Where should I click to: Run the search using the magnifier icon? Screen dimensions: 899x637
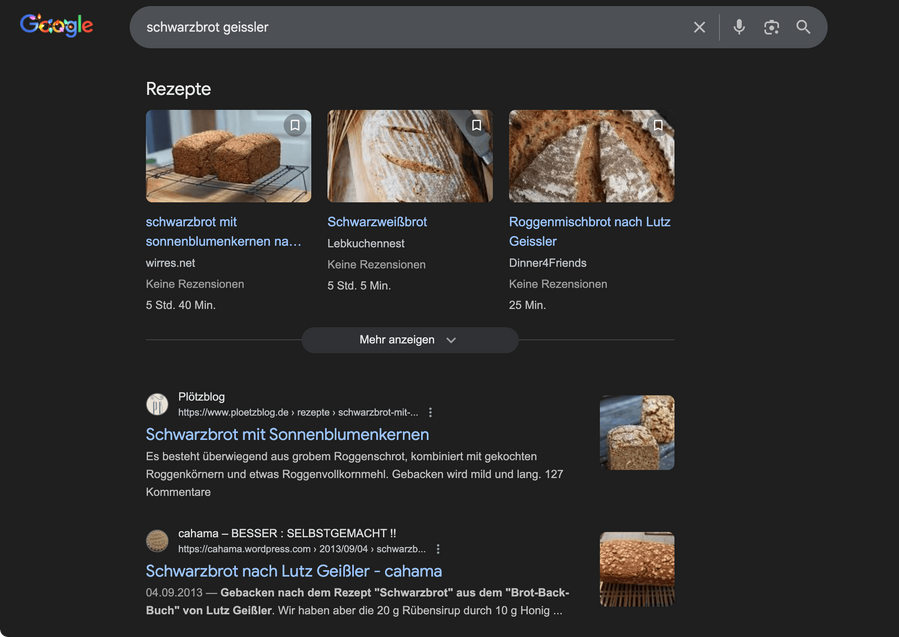pyautogui.click(x=803, y=26)
